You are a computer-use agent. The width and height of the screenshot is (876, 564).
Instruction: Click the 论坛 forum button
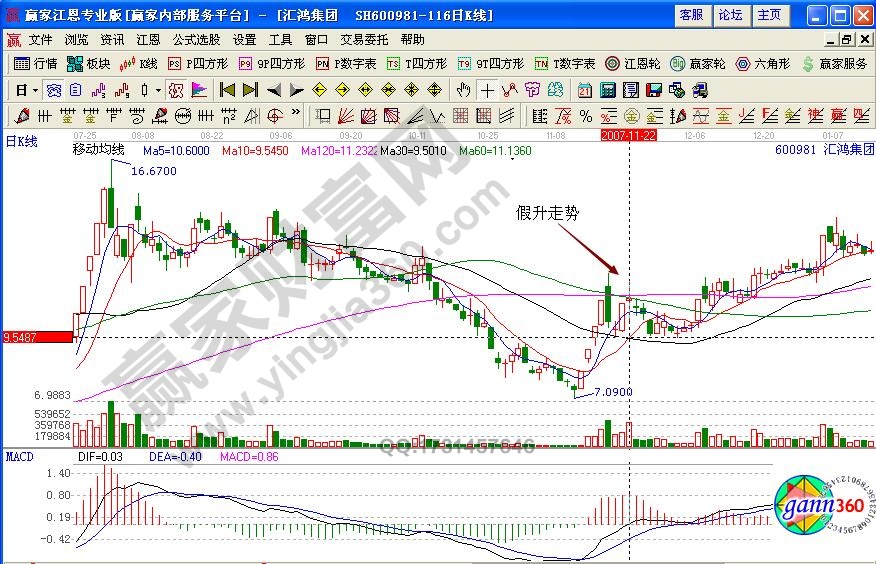tap(730, 15)
